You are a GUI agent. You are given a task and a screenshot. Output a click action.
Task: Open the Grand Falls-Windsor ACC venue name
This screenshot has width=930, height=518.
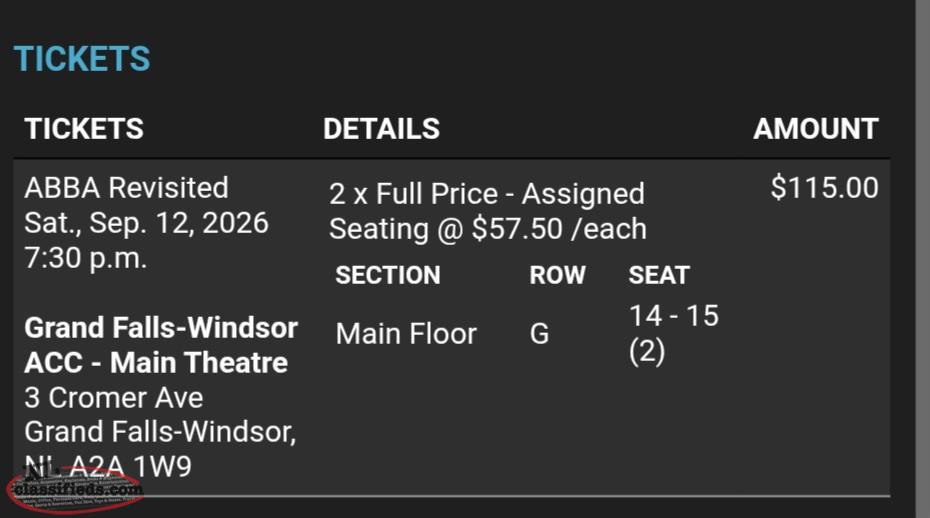[161, 345]
